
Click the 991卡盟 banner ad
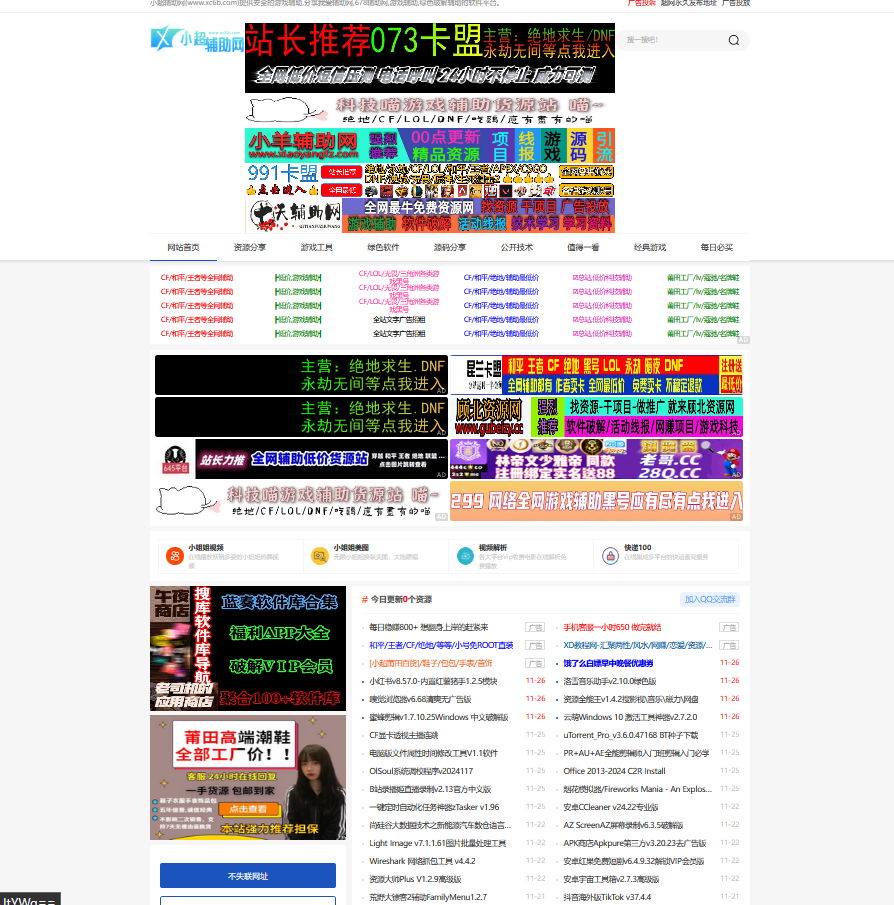[430, 181]
